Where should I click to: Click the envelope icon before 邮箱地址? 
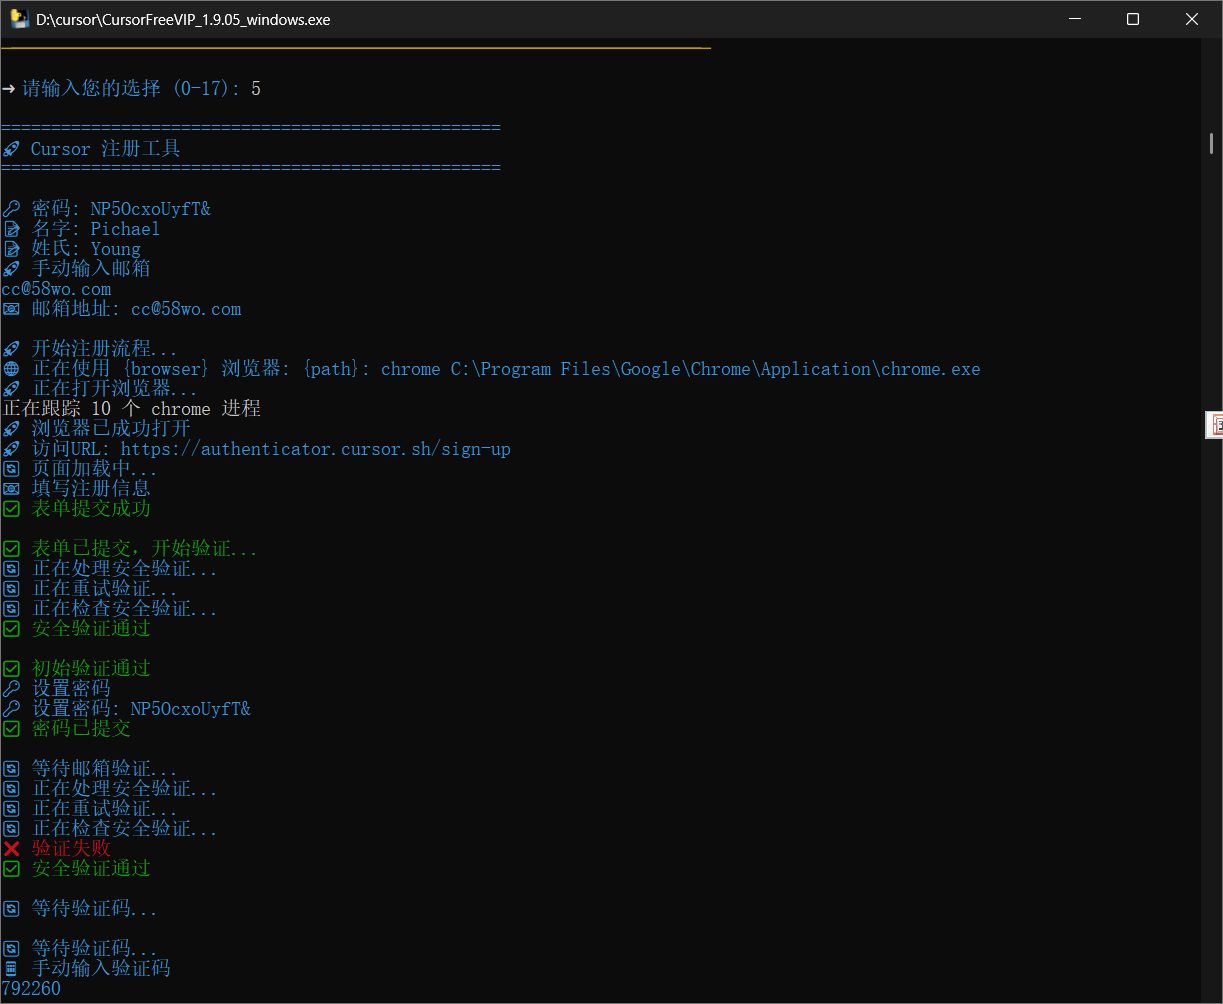pyautogui.click(x=11, y=309)
